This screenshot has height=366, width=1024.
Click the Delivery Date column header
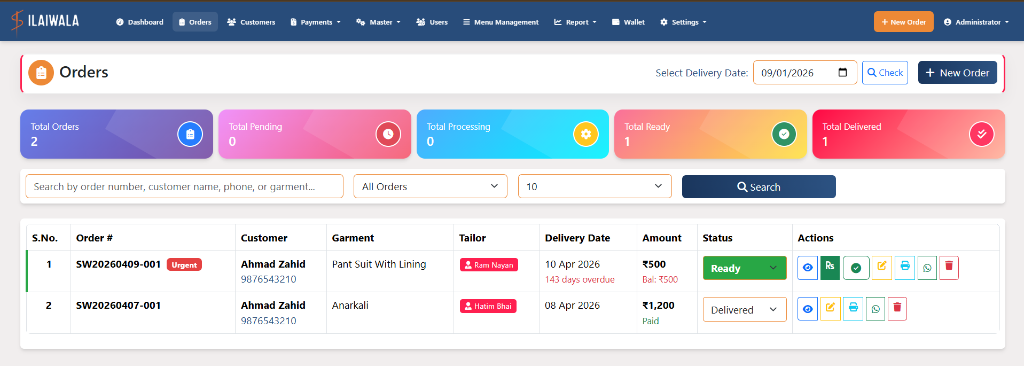tap(577, 238)
